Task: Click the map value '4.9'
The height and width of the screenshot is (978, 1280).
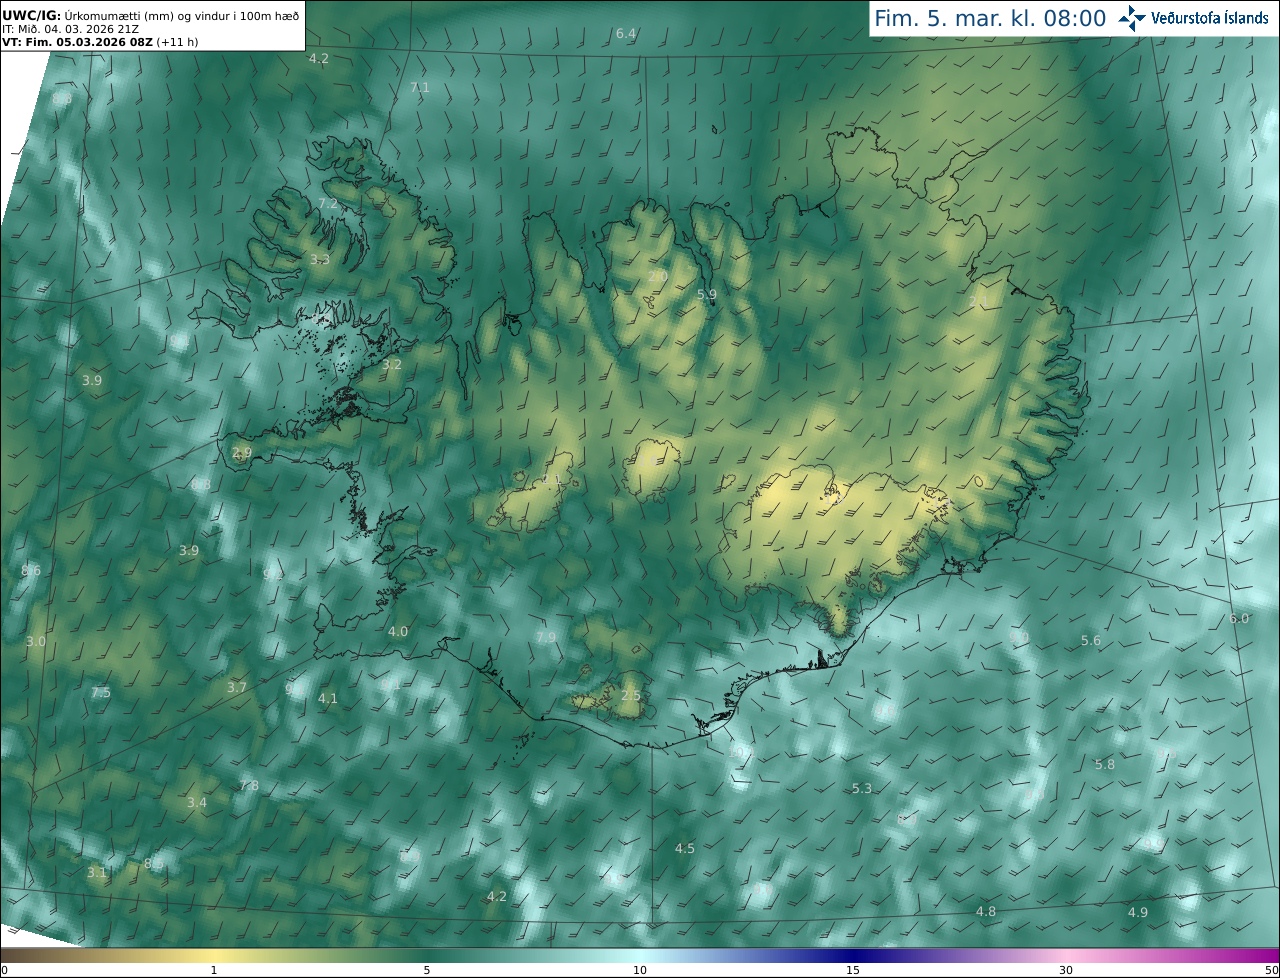Action: (1138, 913)
